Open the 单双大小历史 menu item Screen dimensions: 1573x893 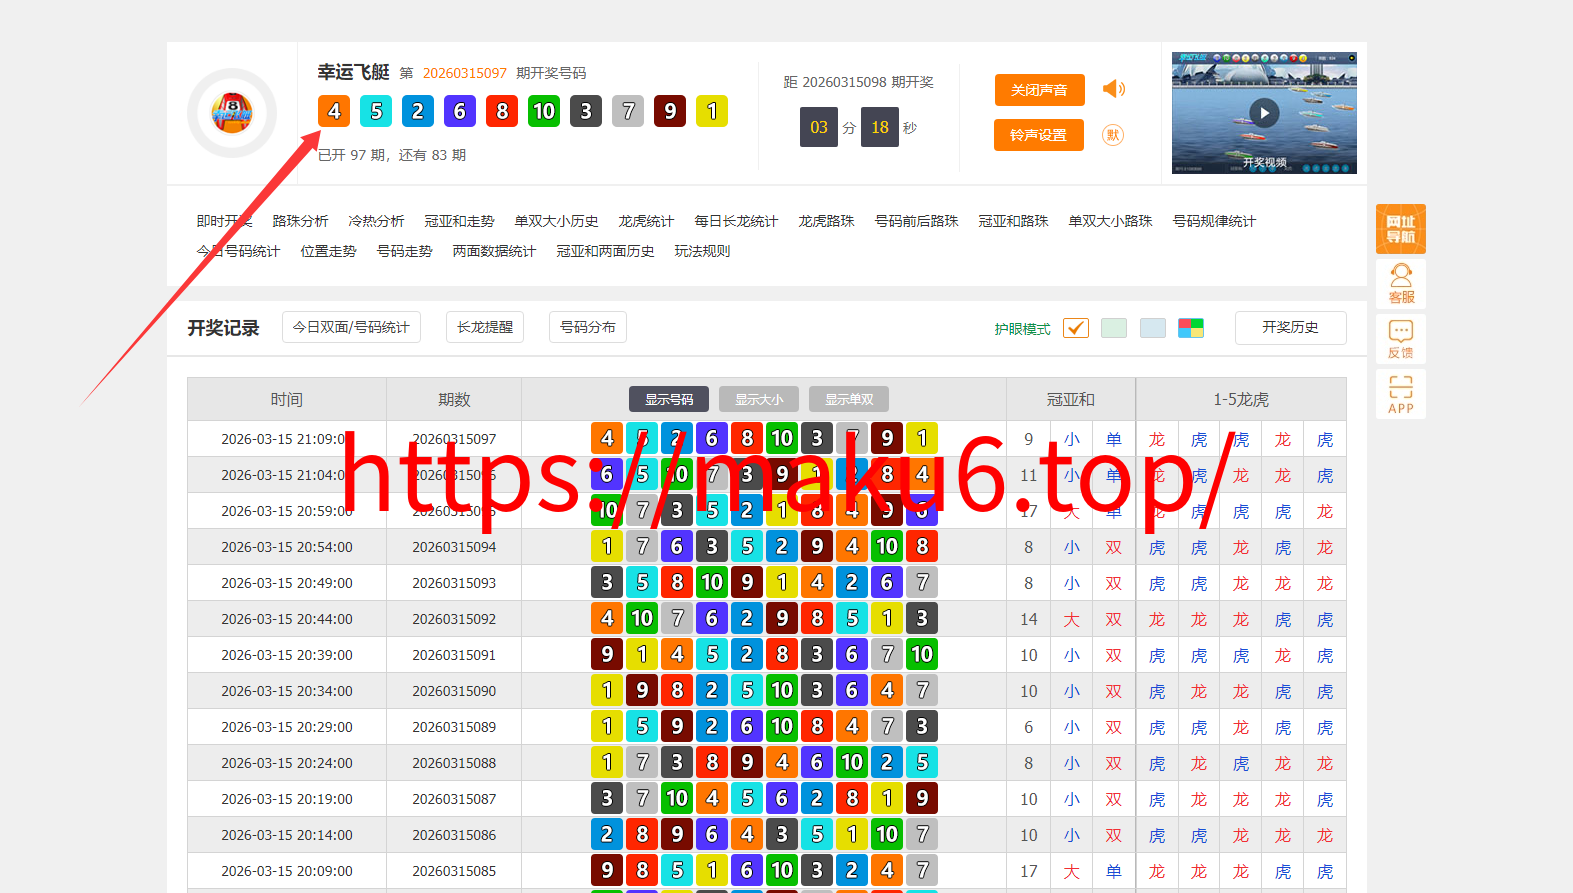pyautogui.click(x=556, y=221)
